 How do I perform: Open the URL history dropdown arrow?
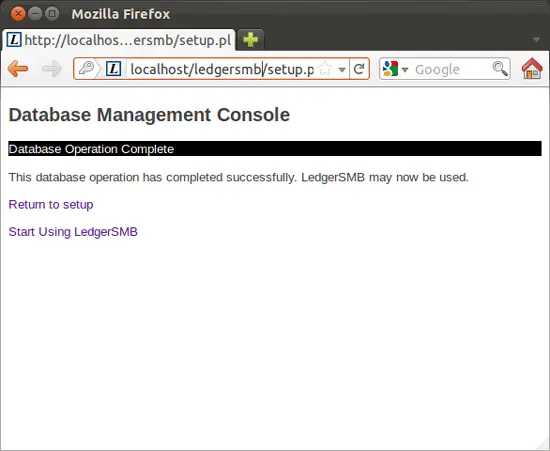(342, 69)
